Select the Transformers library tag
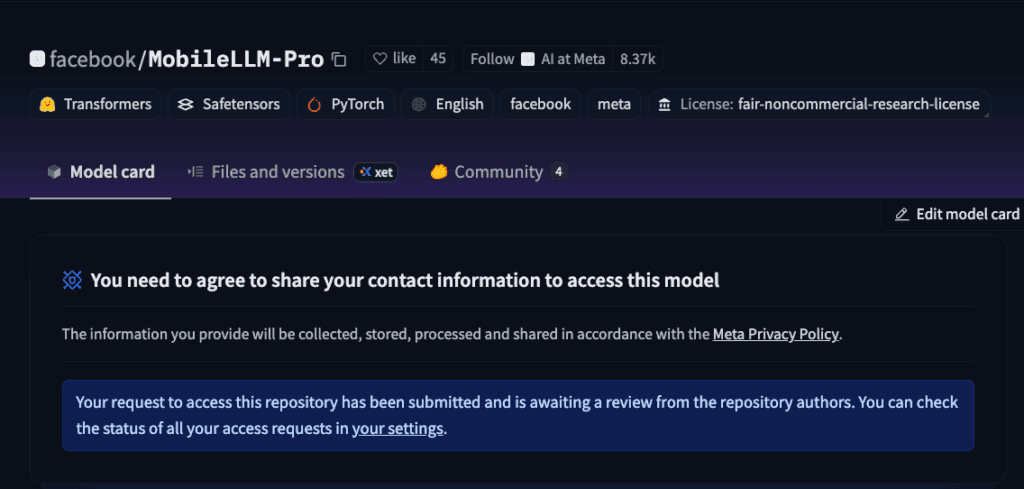 (95, 104)
